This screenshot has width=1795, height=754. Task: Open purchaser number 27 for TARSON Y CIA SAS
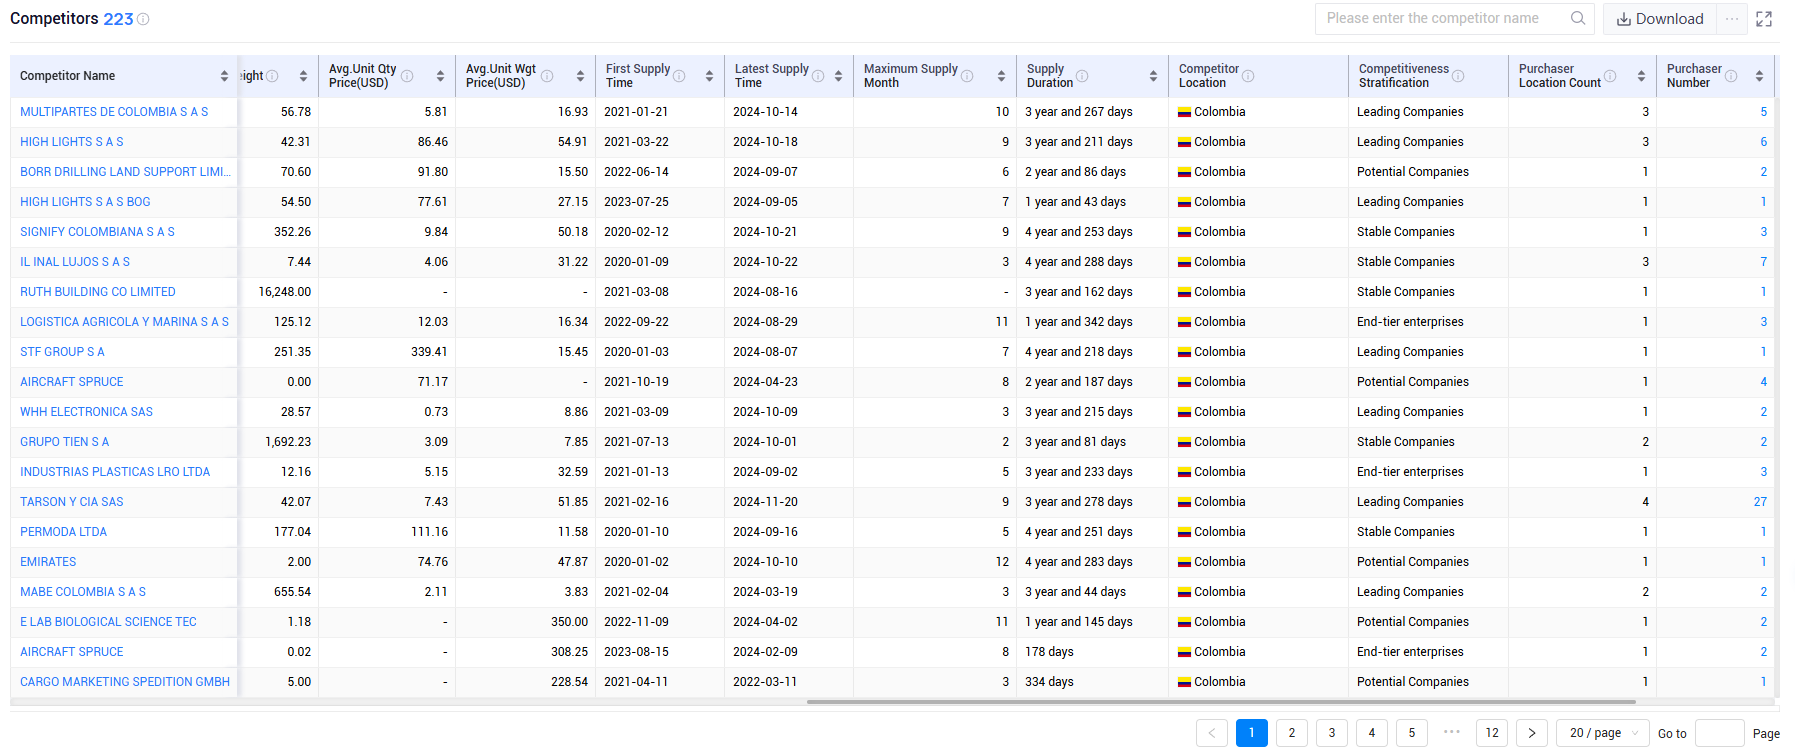(x=1760, y=502)
